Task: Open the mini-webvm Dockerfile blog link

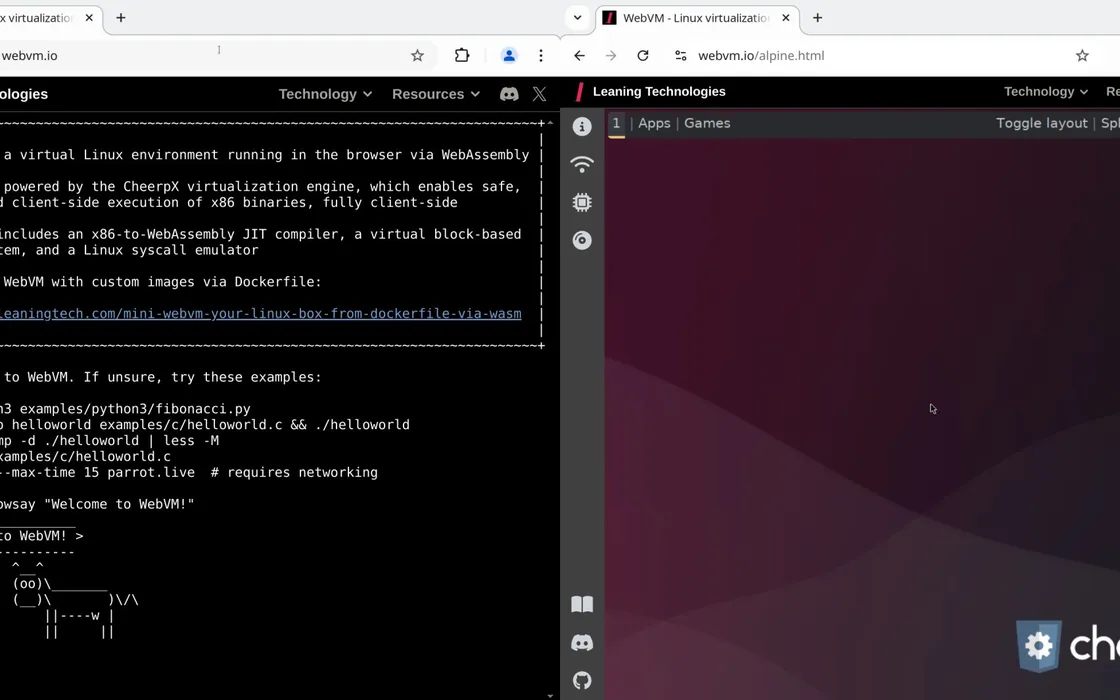Action: point(261,314)
